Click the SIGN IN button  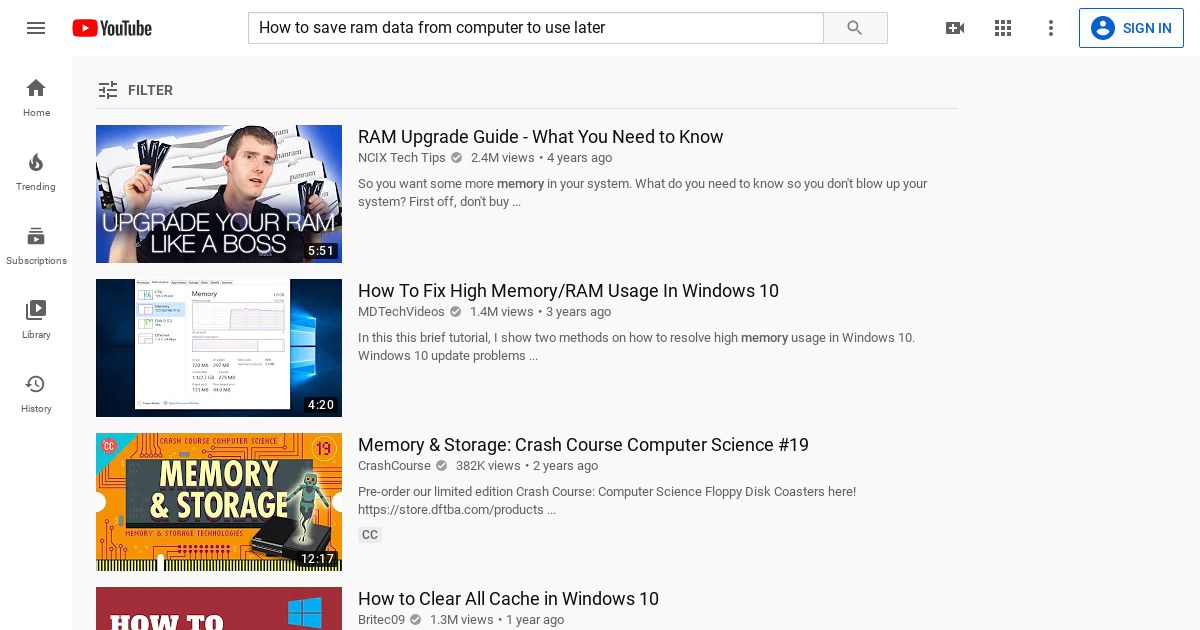pos(1132,28)
